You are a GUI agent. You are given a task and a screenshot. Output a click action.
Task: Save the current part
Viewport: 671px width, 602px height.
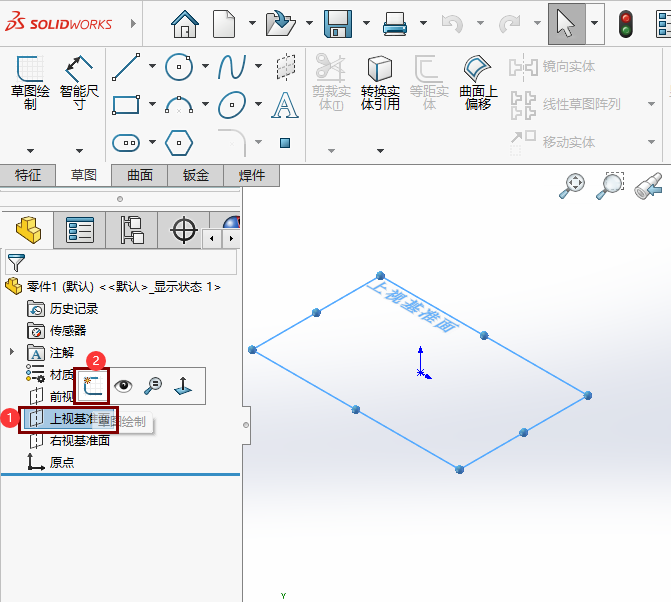(x=338, y=24)
